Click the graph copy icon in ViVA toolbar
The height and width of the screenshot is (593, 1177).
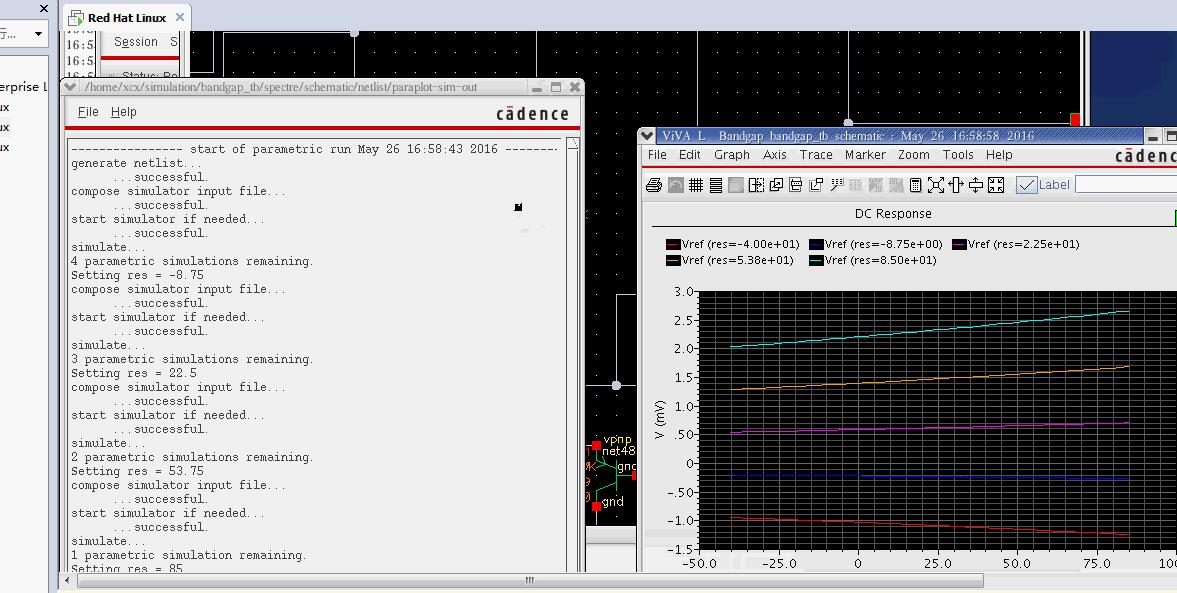pyautogui.click(x=816, y=185)
